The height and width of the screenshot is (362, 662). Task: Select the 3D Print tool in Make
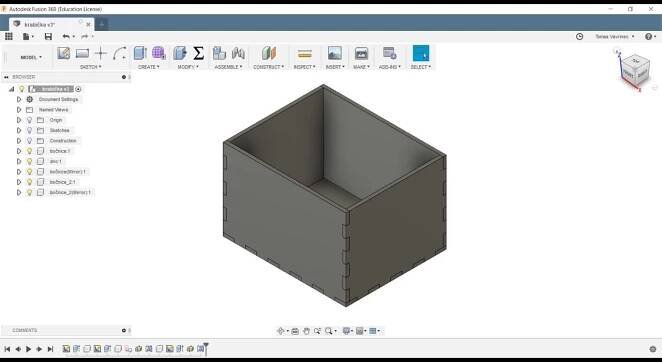tap(361, 53)
